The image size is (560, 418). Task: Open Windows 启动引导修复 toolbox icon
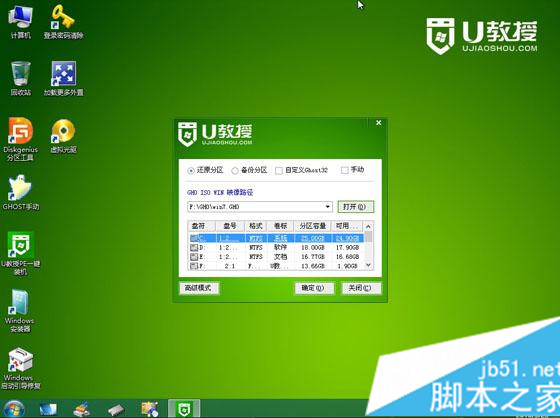pyautogui.click(x=20, y=368)
